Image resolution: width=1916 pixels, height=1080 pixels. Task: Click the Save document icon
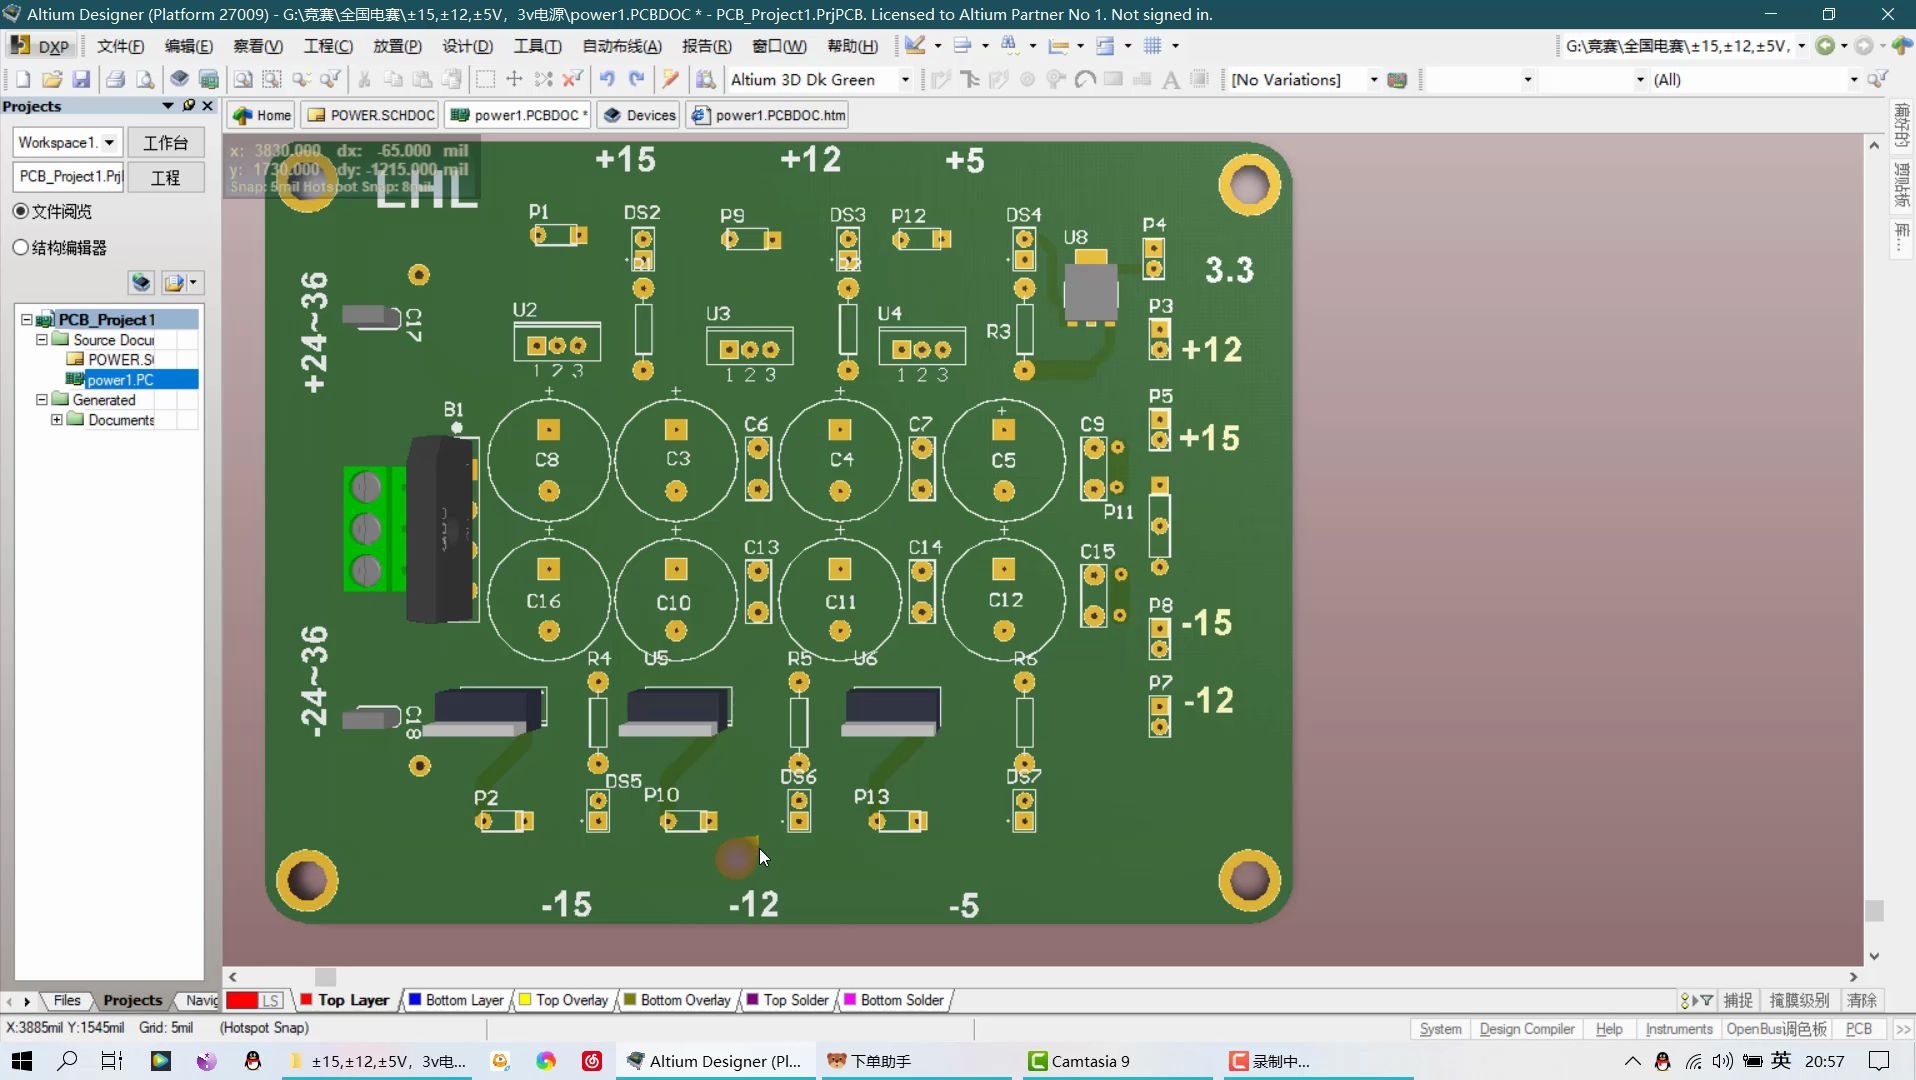[x=82, y=79]
